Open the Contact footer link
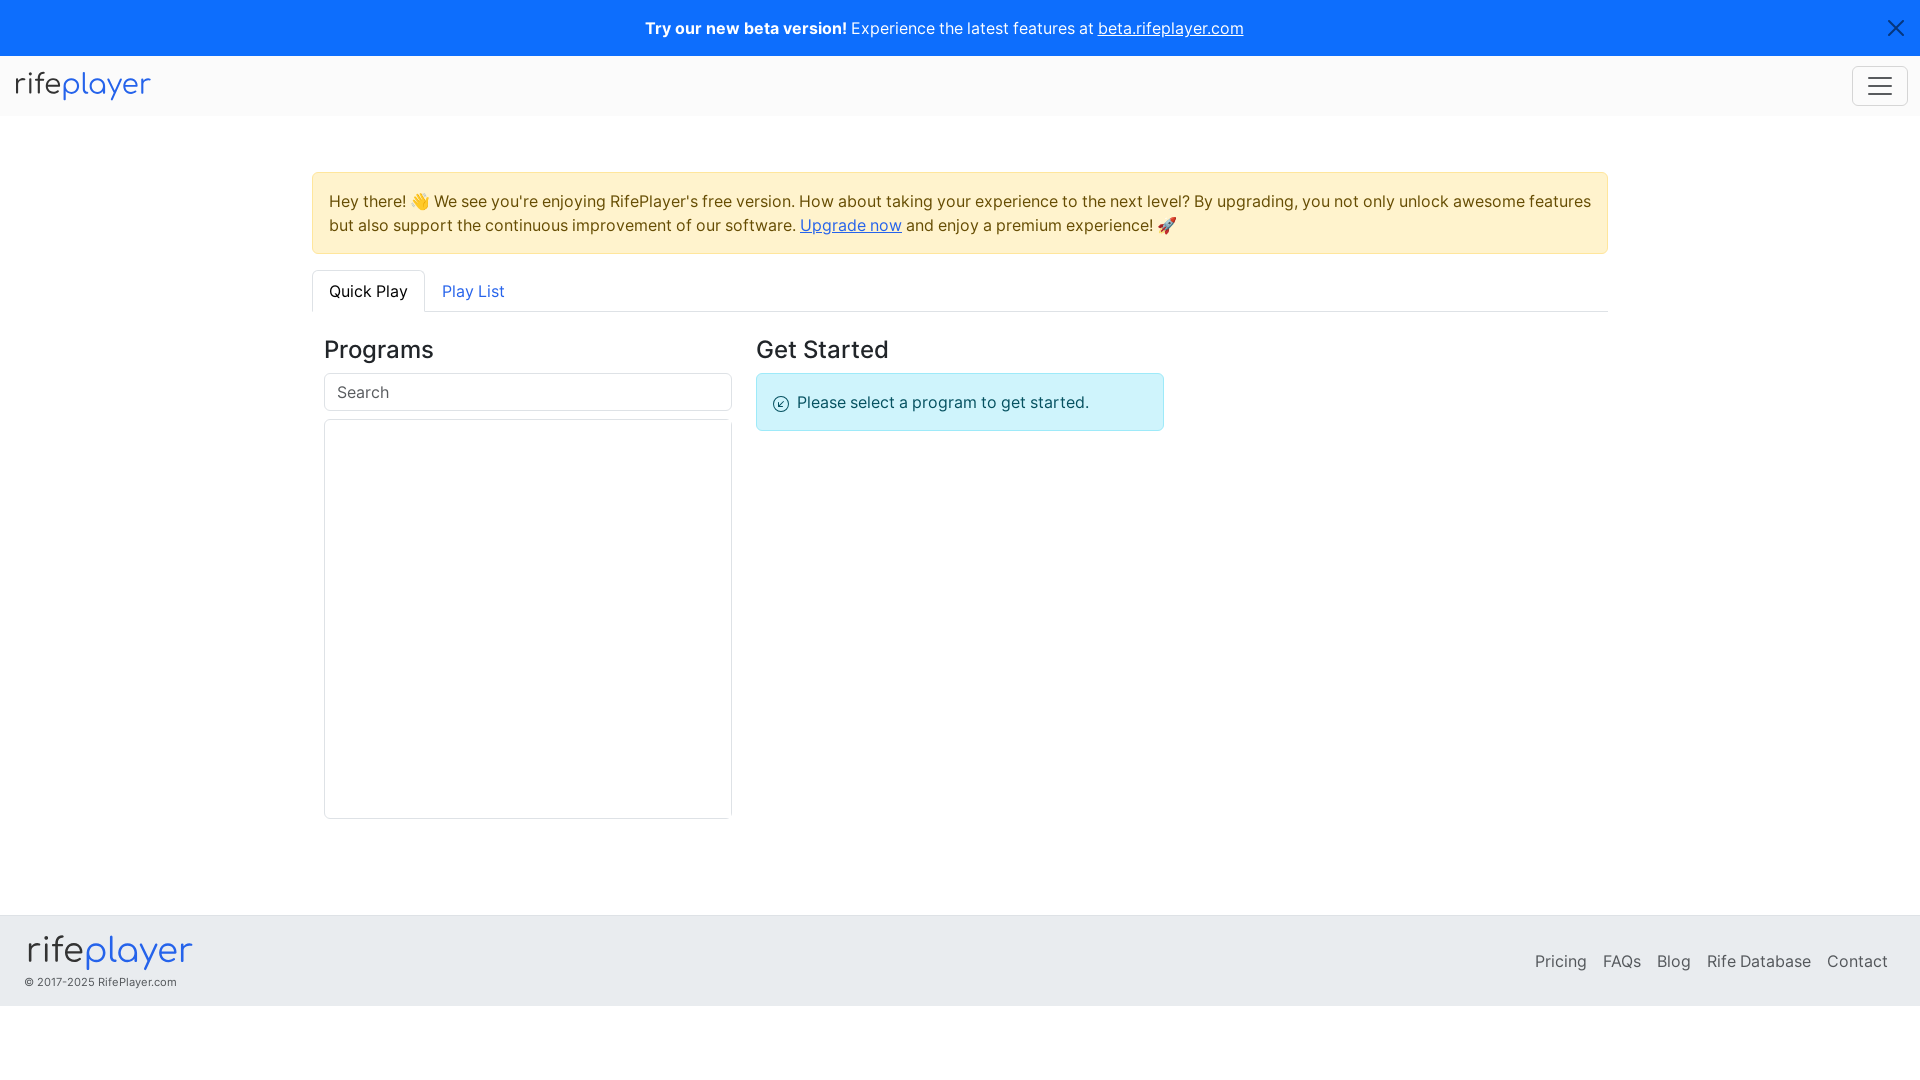Viewport: 1920px width, 1080px height. pos(1857,961)
